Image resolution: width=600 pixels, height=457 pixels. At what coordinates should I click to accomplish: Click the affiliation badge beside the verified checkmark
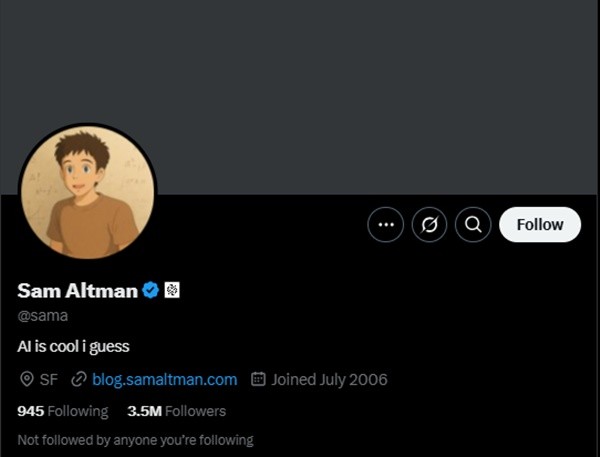[172, 291]
